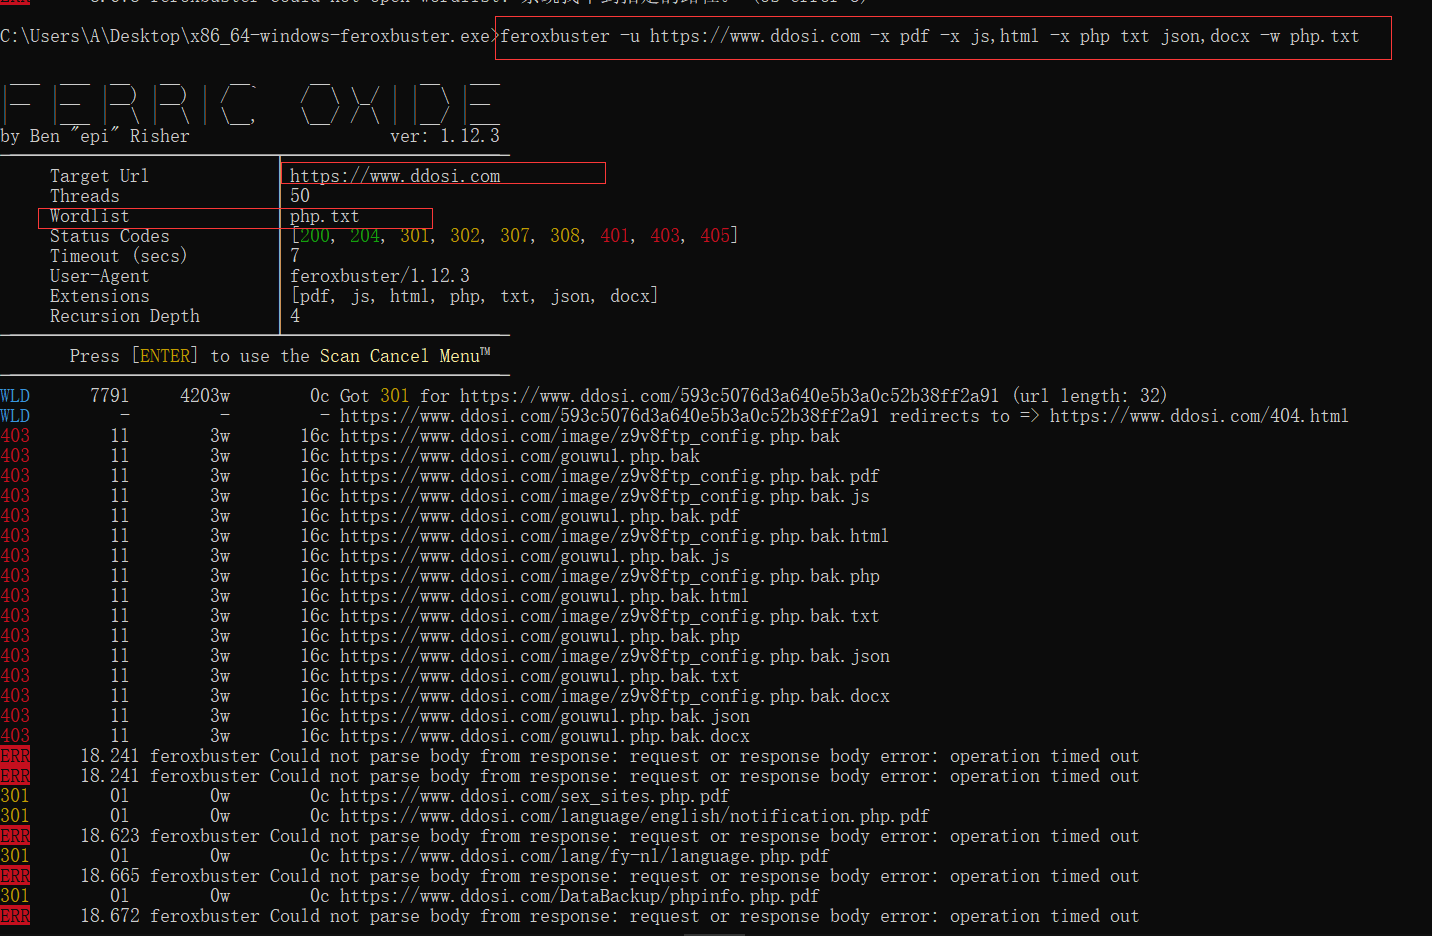Image resolution: width=1432 pixels, height=936 pixels.
Task: Select the Target Url value https://www.ddosi.com
Action: click(395, 176)
